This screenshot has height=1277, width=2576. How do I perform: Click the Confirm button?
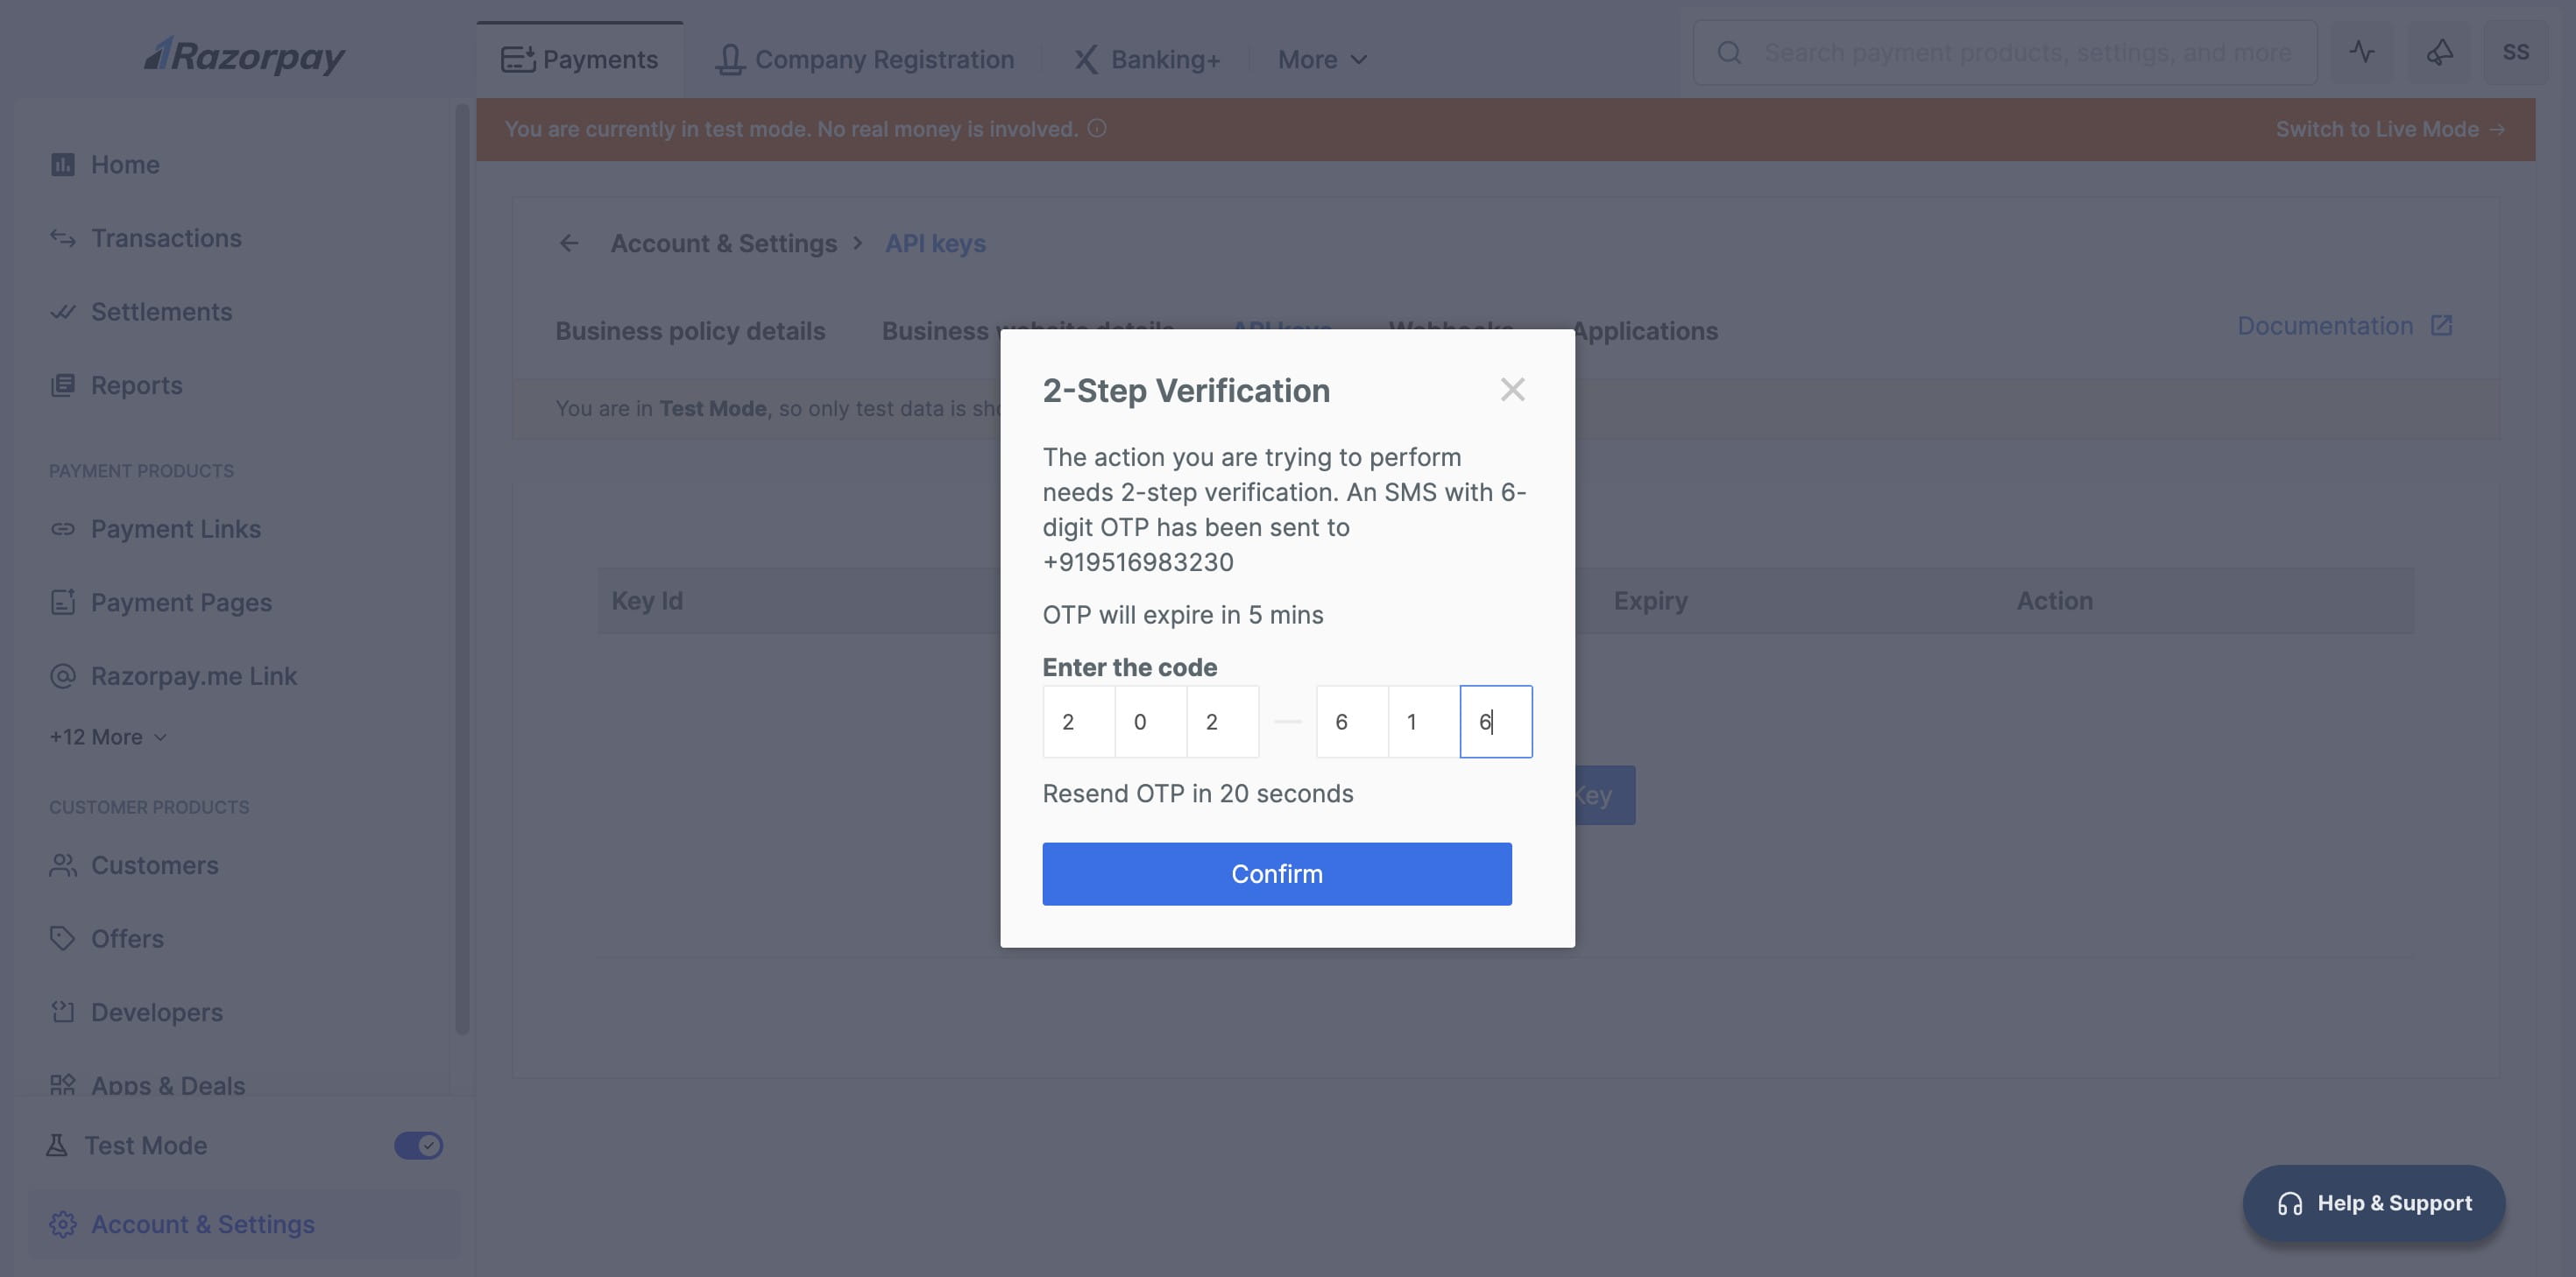(x=1276, y=873)
